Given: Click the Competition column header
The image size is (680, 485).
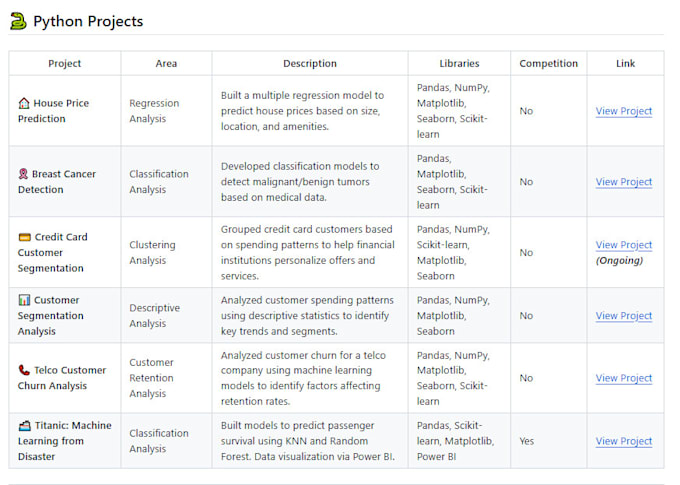Looking at the screenshot, I should click(549, 63).
